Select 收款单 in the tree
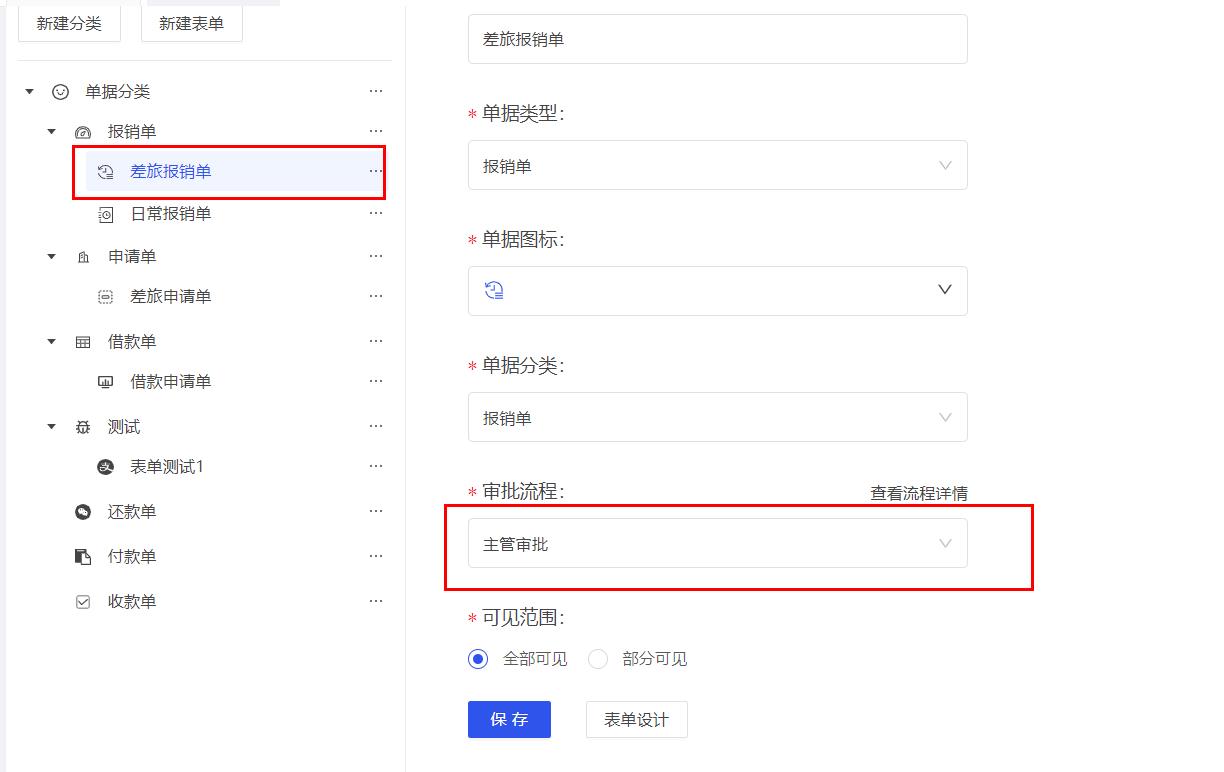The height and width of the screenshot is (772, 1224). pyautogui.click(x=132, y=602)
